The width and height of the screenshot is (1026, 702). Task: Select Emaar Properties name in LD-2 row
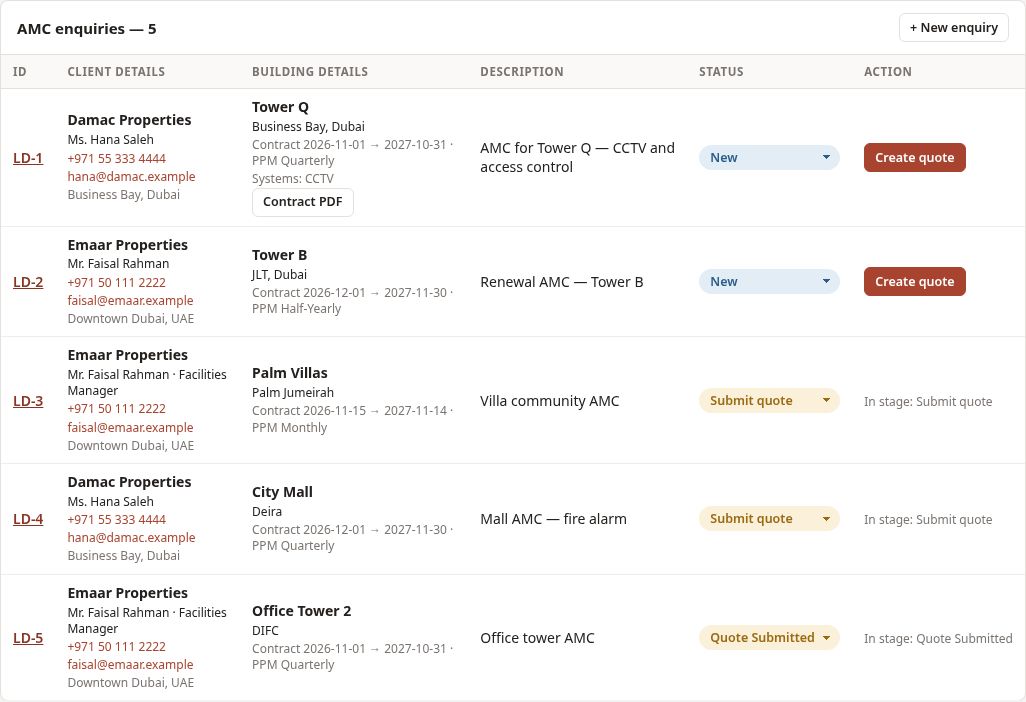point(128,245)
